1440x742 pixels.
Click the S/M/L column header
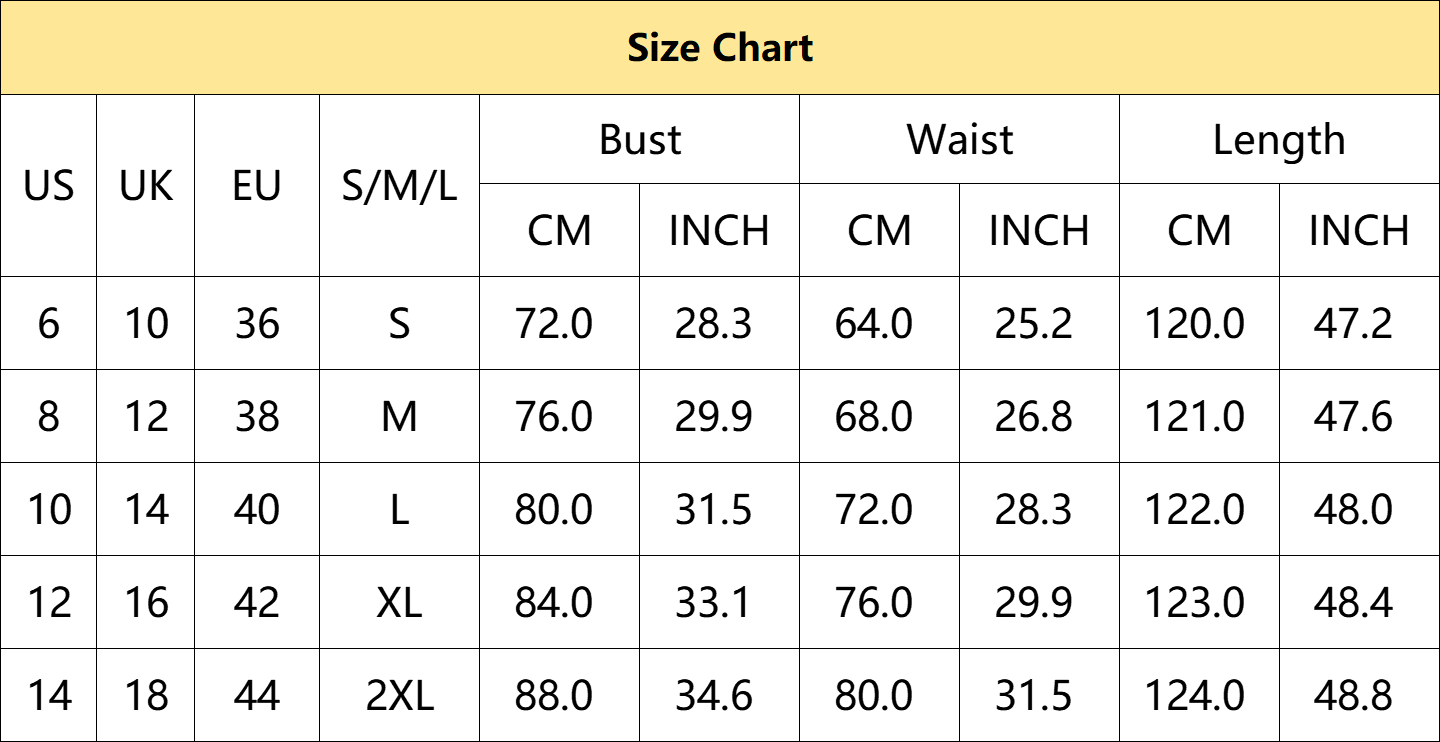(x=399, y=185)
